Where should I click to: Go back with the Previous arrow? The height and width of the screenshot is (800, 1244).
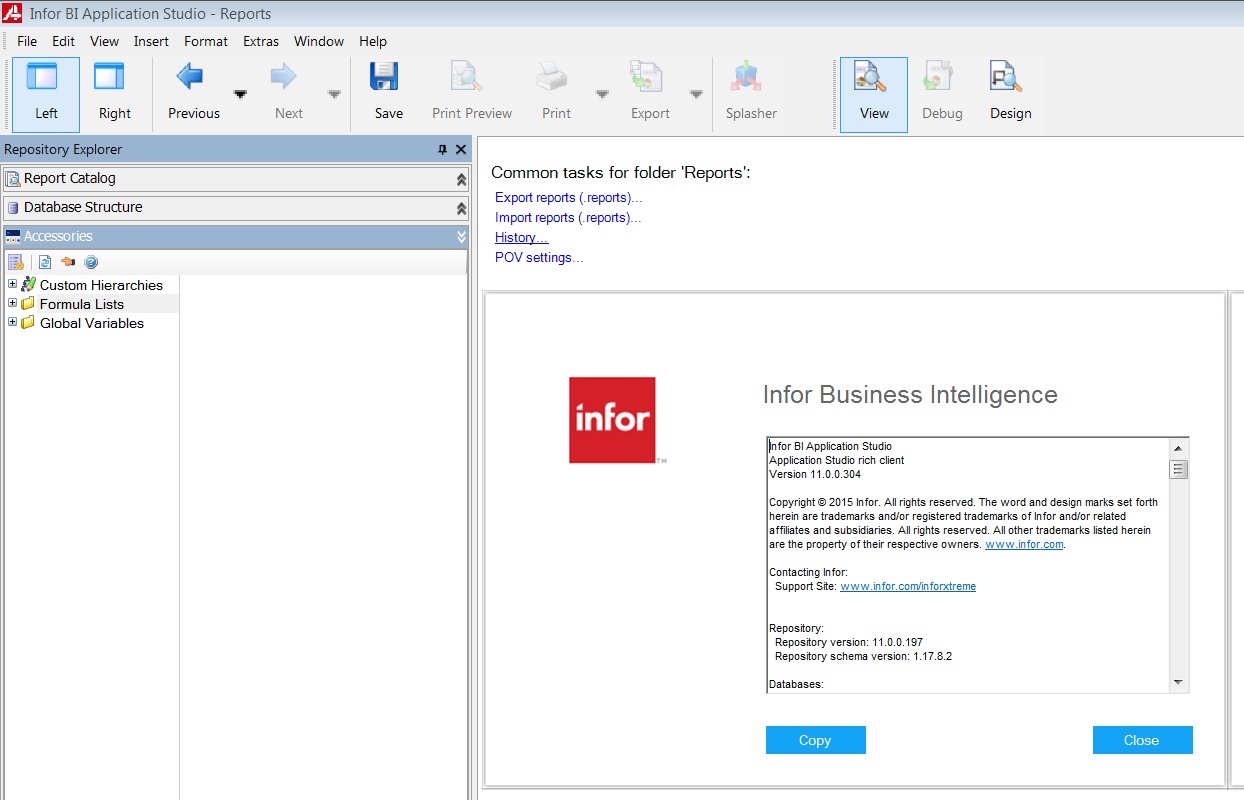[x=190, y=76]
